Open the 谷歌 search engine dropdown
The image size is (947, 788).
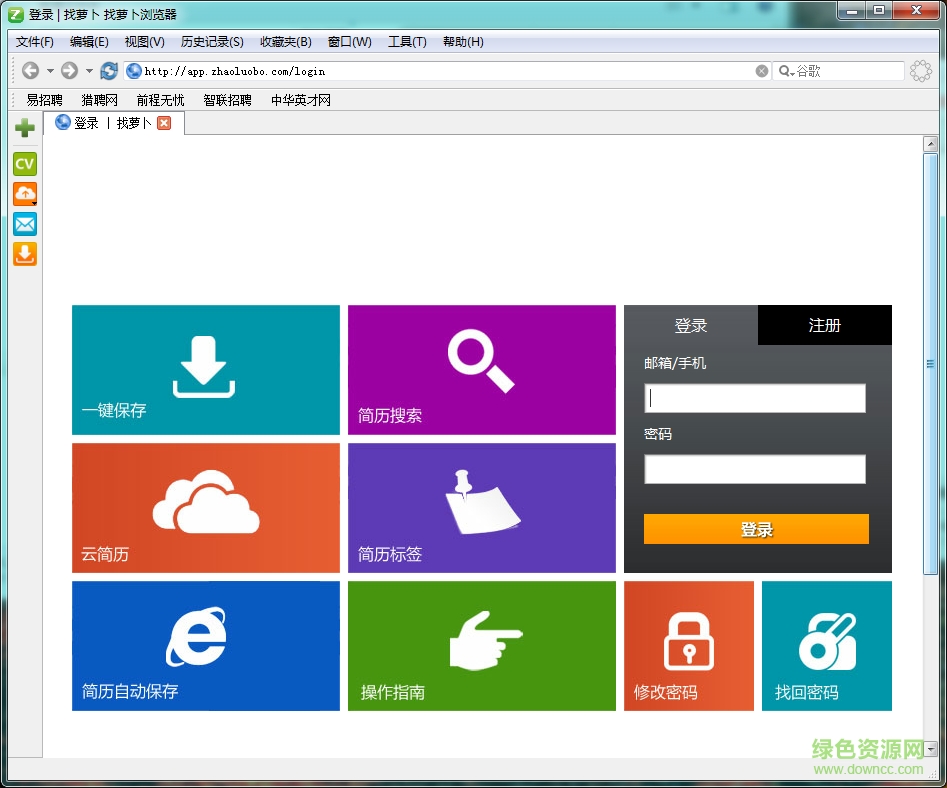(x=791, y=70)
